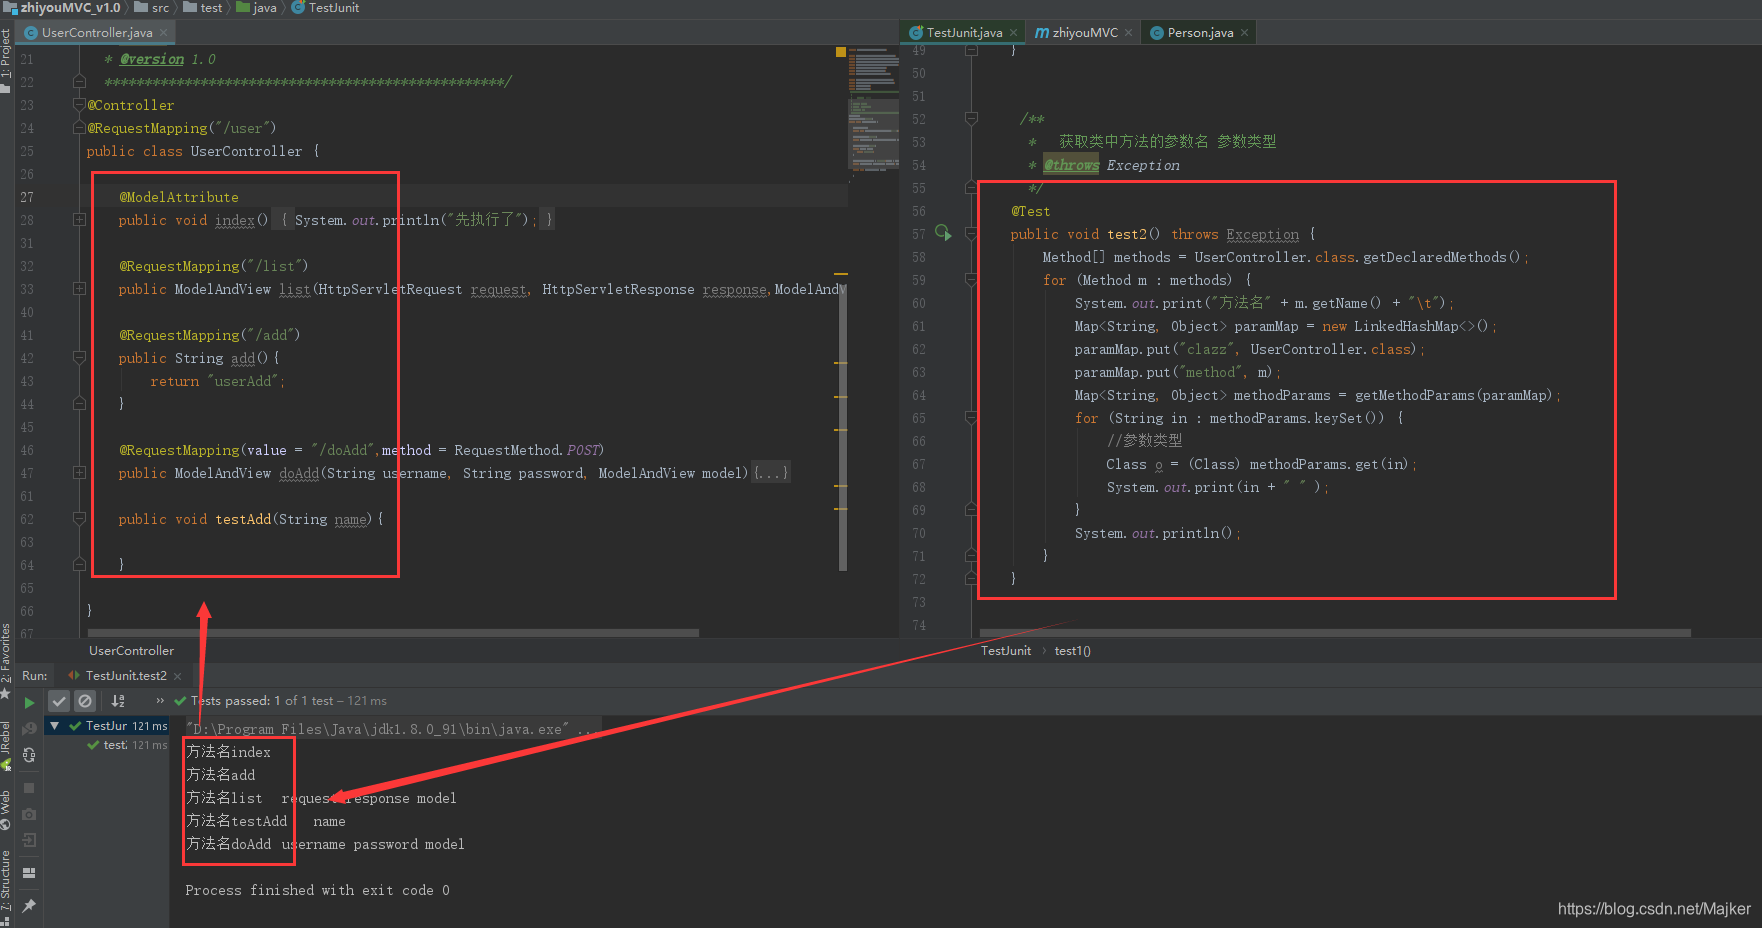Click java.exe command line in console
Image resolution: width=1762 pixels, height=928 pixels.
coord(392,729)
